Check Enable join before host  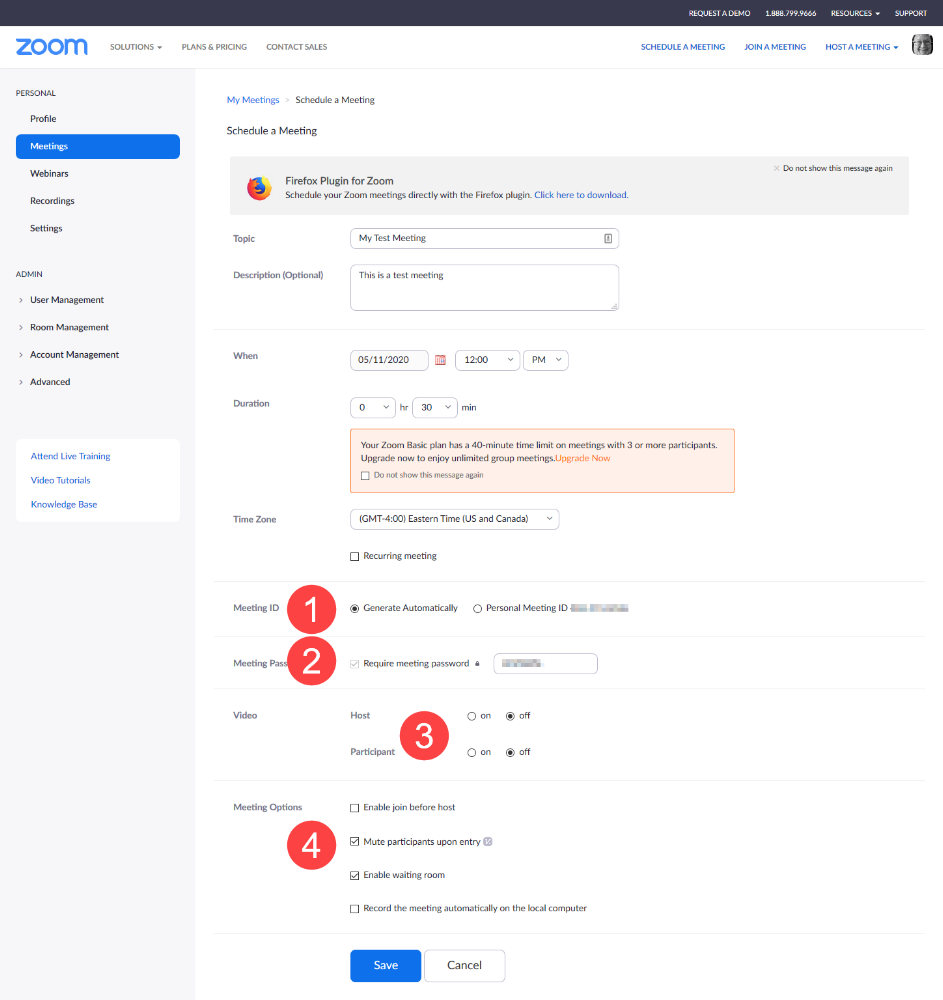coord(355,808)
